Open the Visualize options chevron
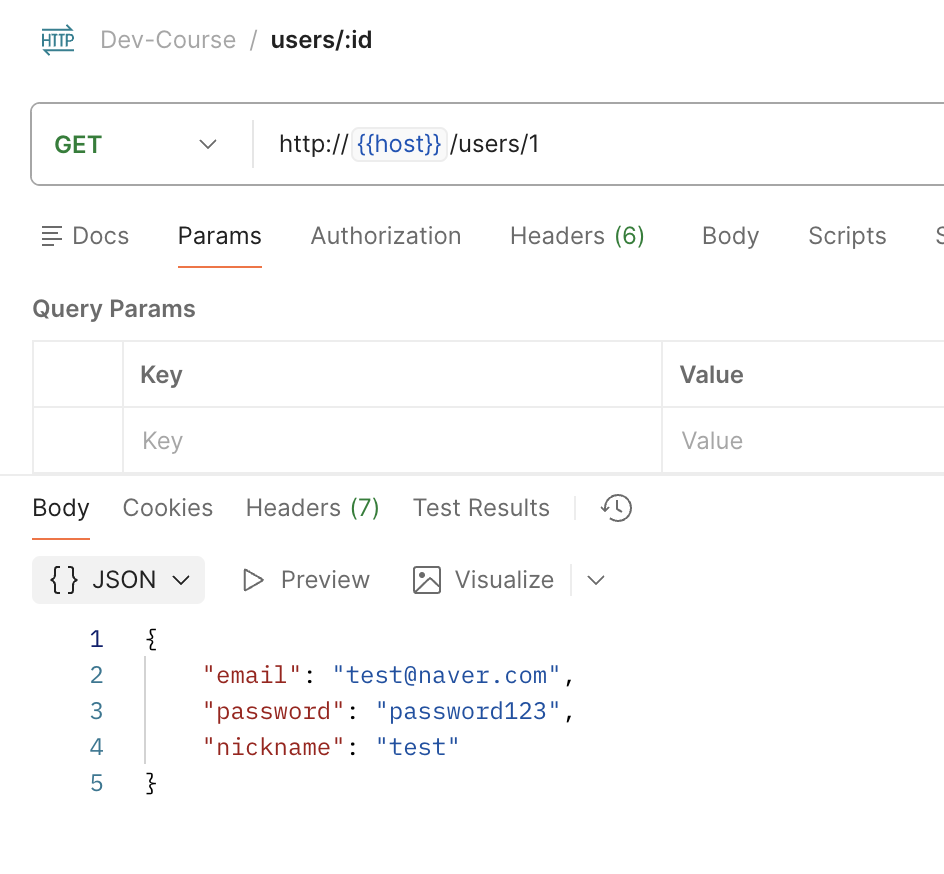This screenshot has height=874, width=944. [596, 580]
